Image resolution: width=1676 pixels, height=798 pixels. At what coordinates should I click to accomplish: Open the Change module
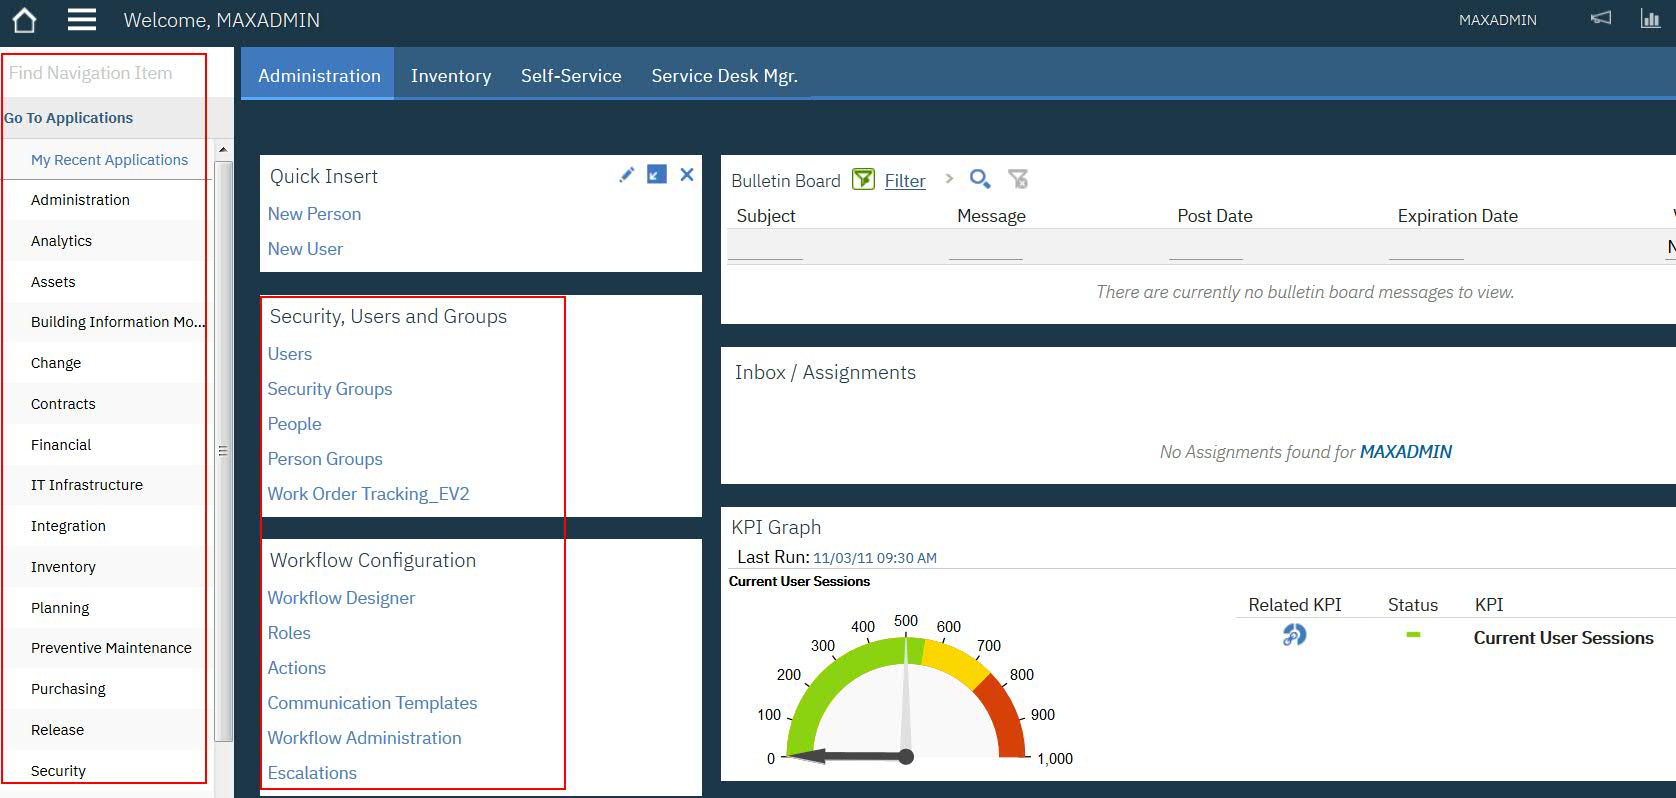tap(56, 363)
